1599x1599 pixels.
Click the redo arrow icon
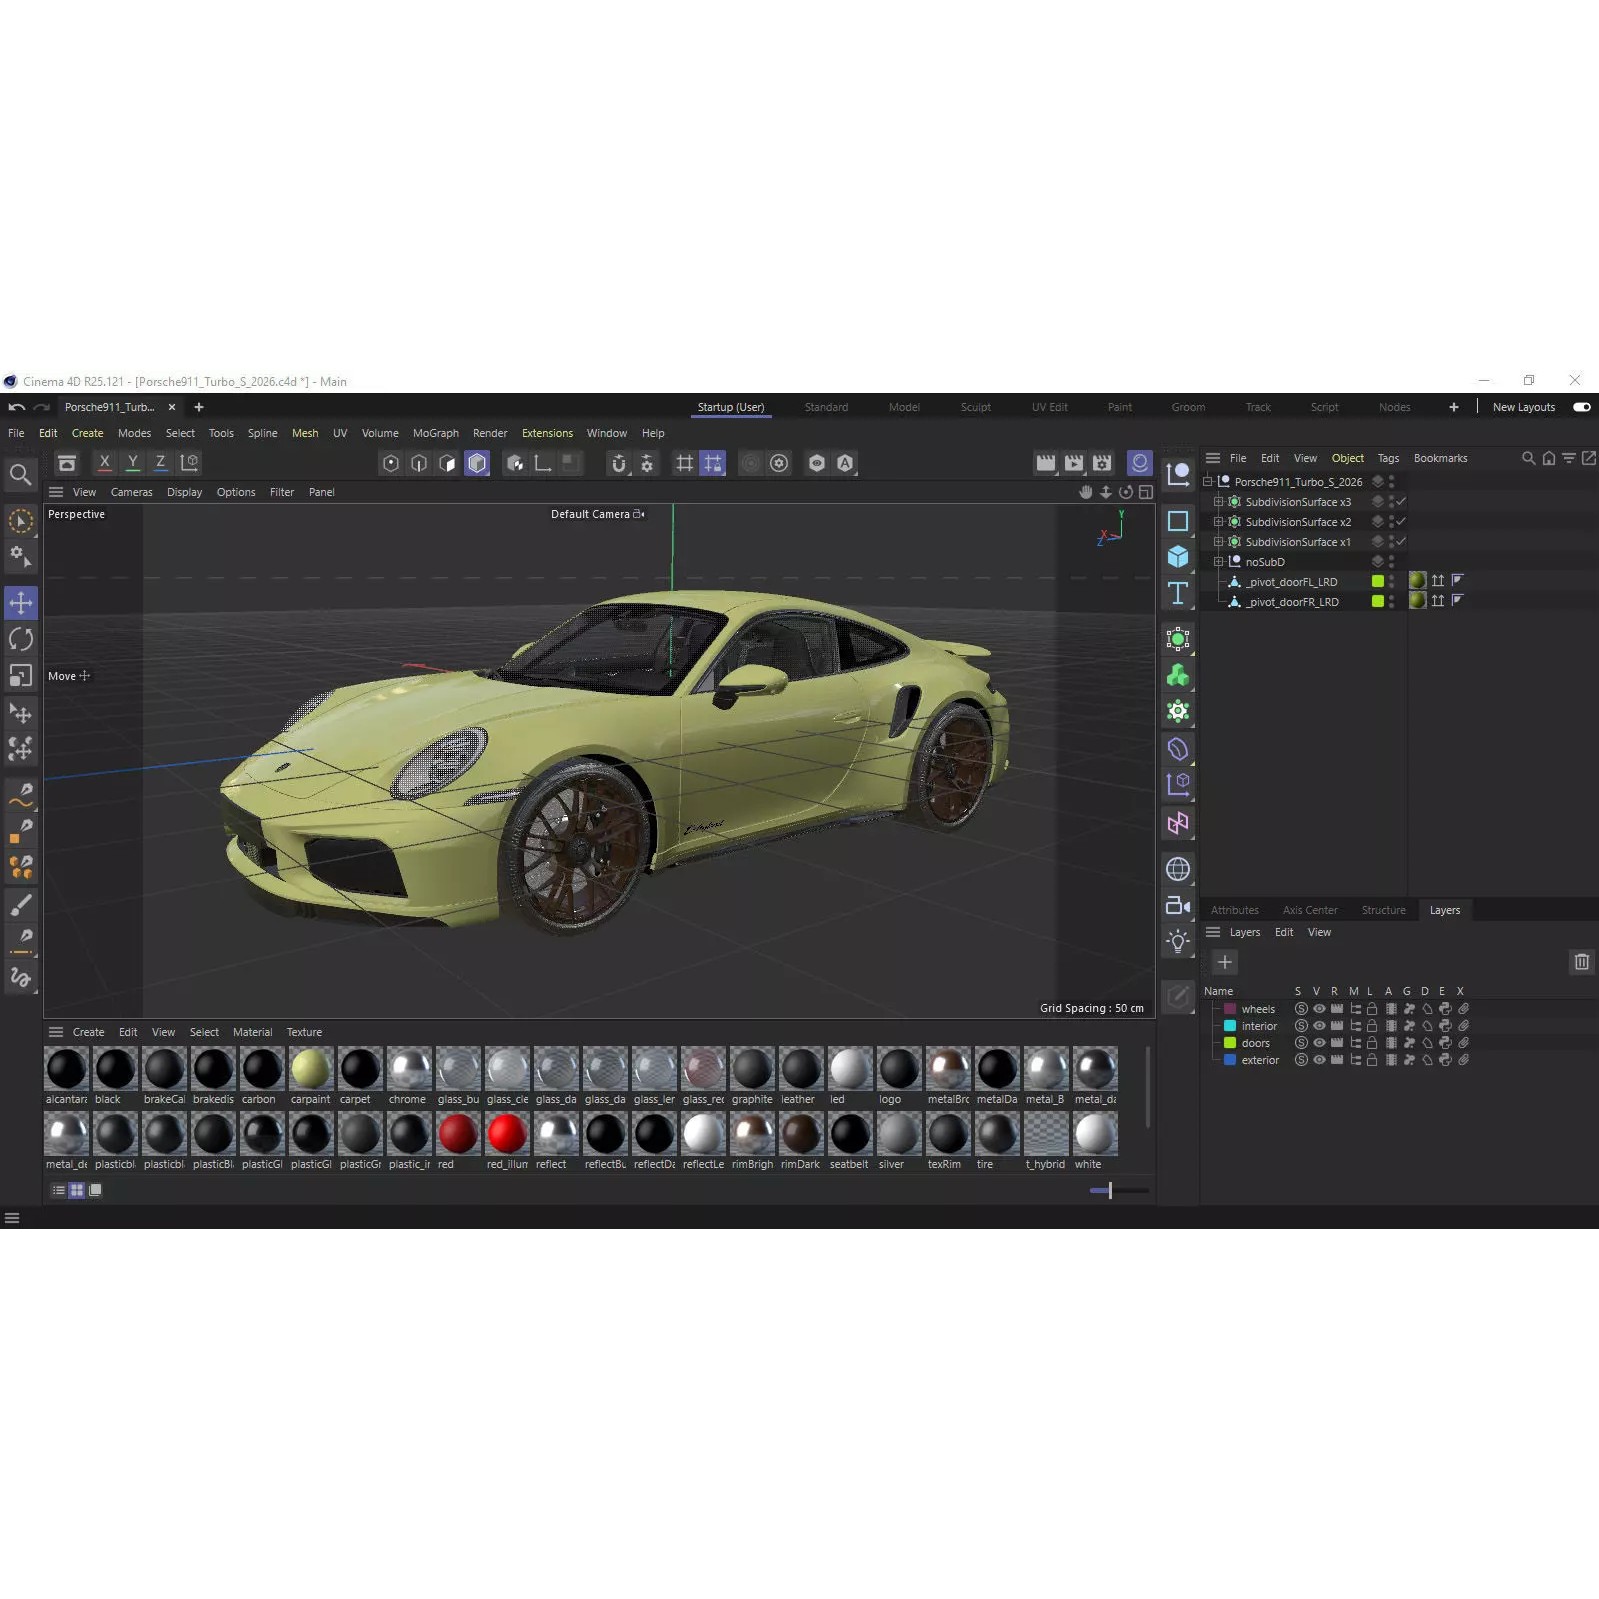[x=41, y=407]
